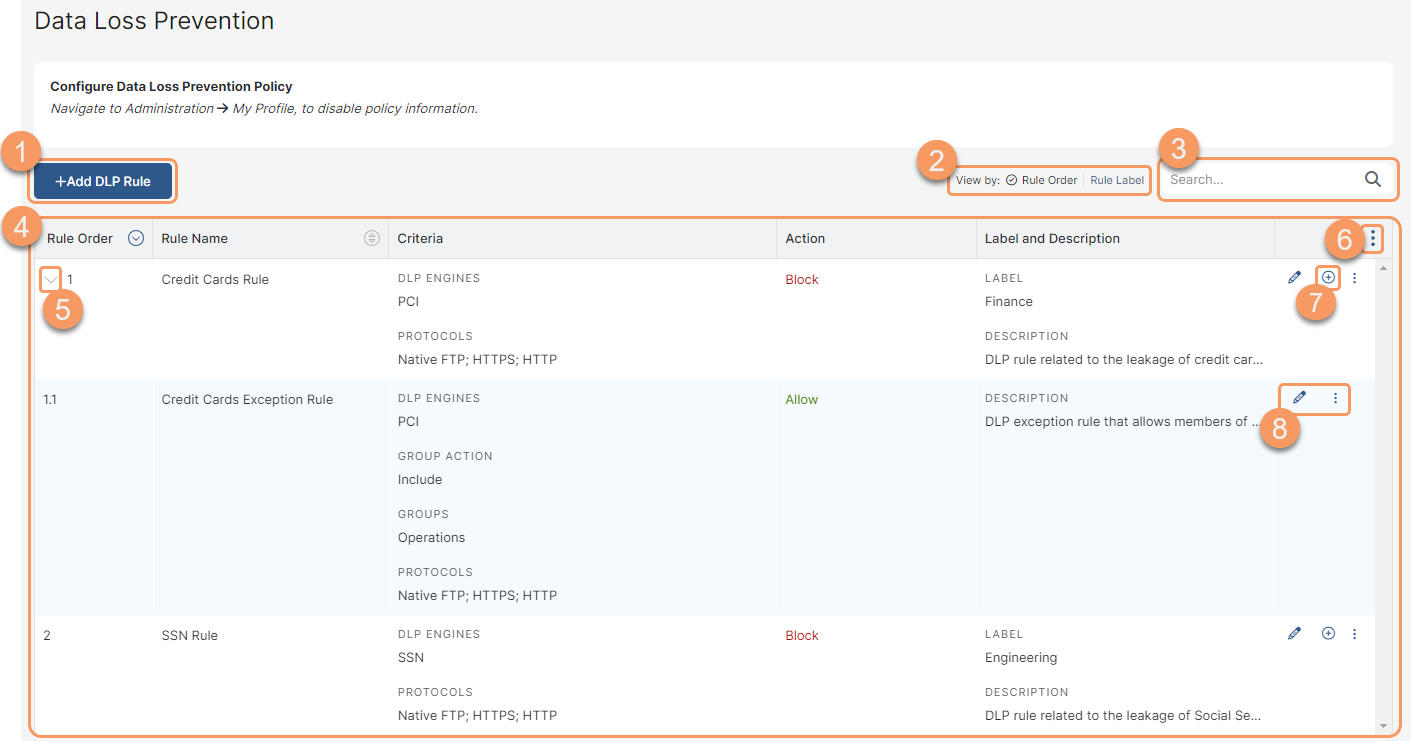Open the more actions menu on Credit Cards Rule
Screen dimensions: 1411x741
[x=1354, y=277]
